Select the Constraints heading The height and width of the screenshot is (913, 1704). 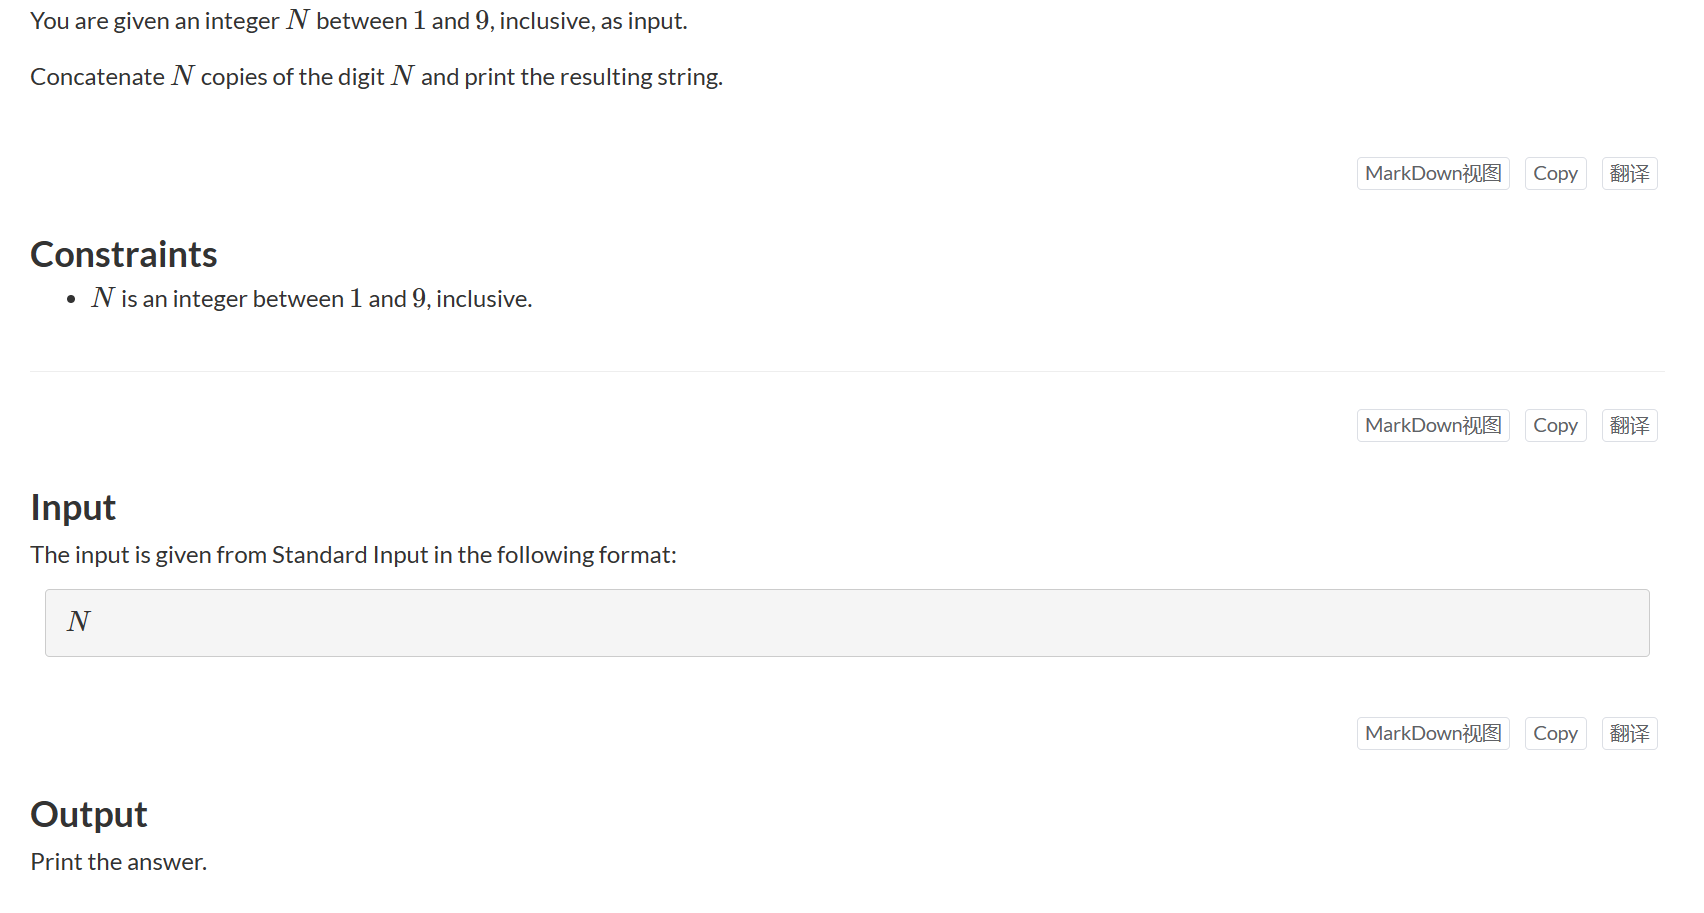coord(124,255)
